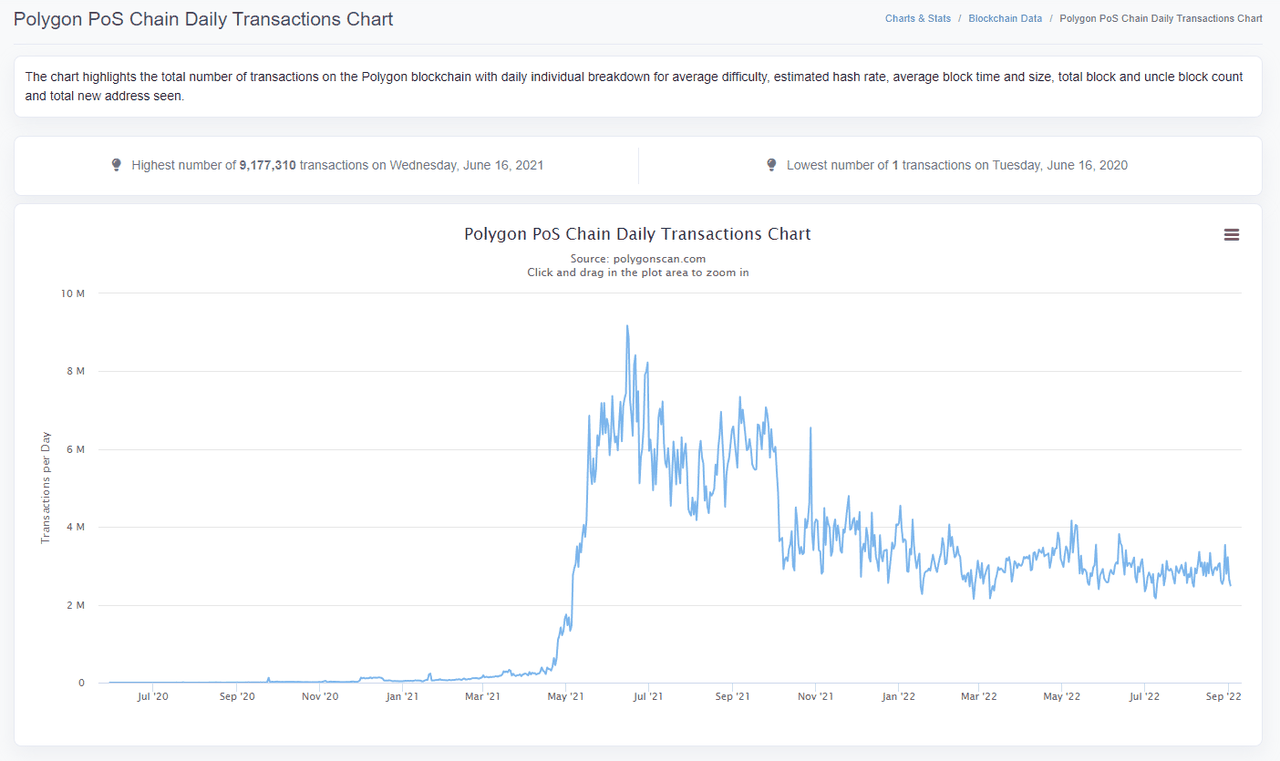1280x761 pixels.
Task: Click the Jul '21 label on the x-axis
Action: [648, 696]
